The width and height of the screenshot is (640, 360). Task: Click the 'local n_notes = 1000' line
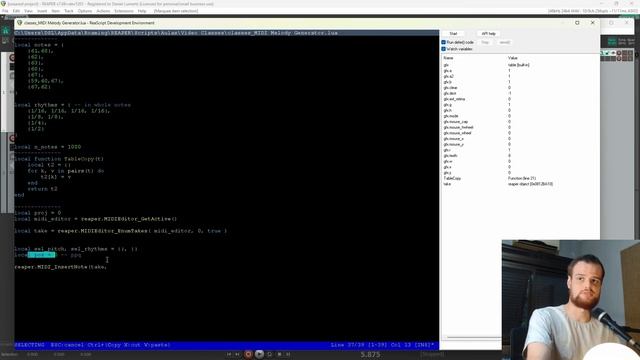pyautogui.click(x=47, y=147)
